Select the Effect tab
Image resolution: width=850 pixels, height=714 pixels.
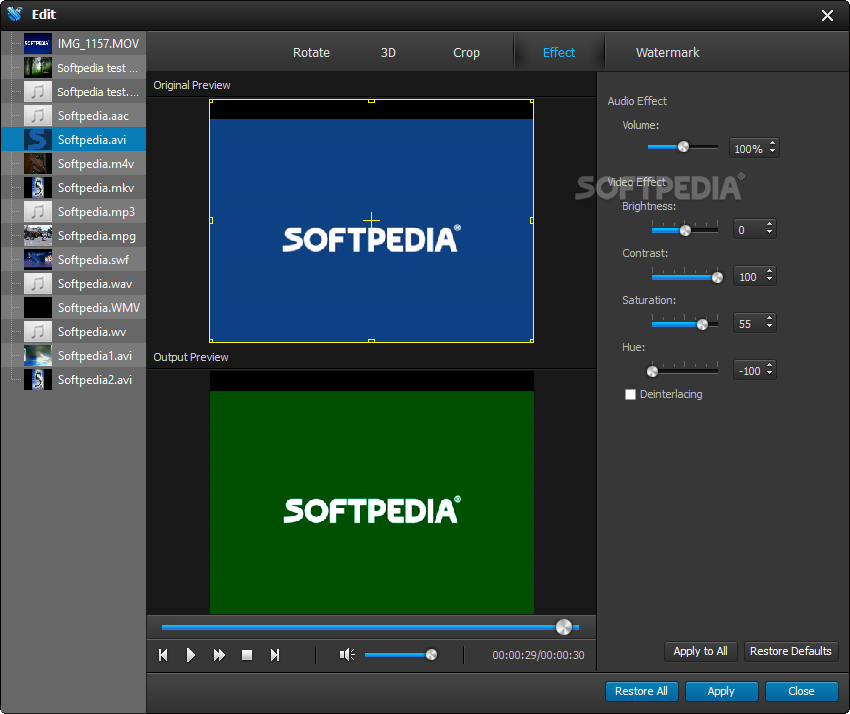tap(559, 53)
